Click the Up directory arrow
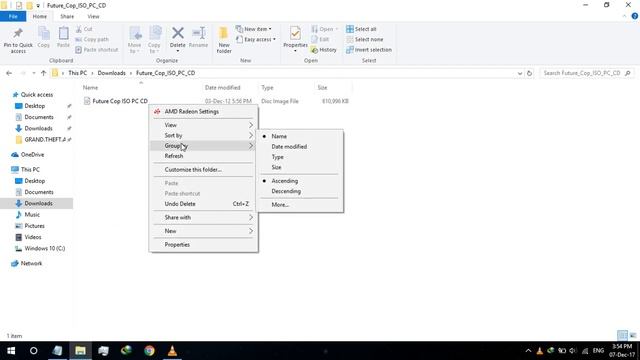 [43, 73]
